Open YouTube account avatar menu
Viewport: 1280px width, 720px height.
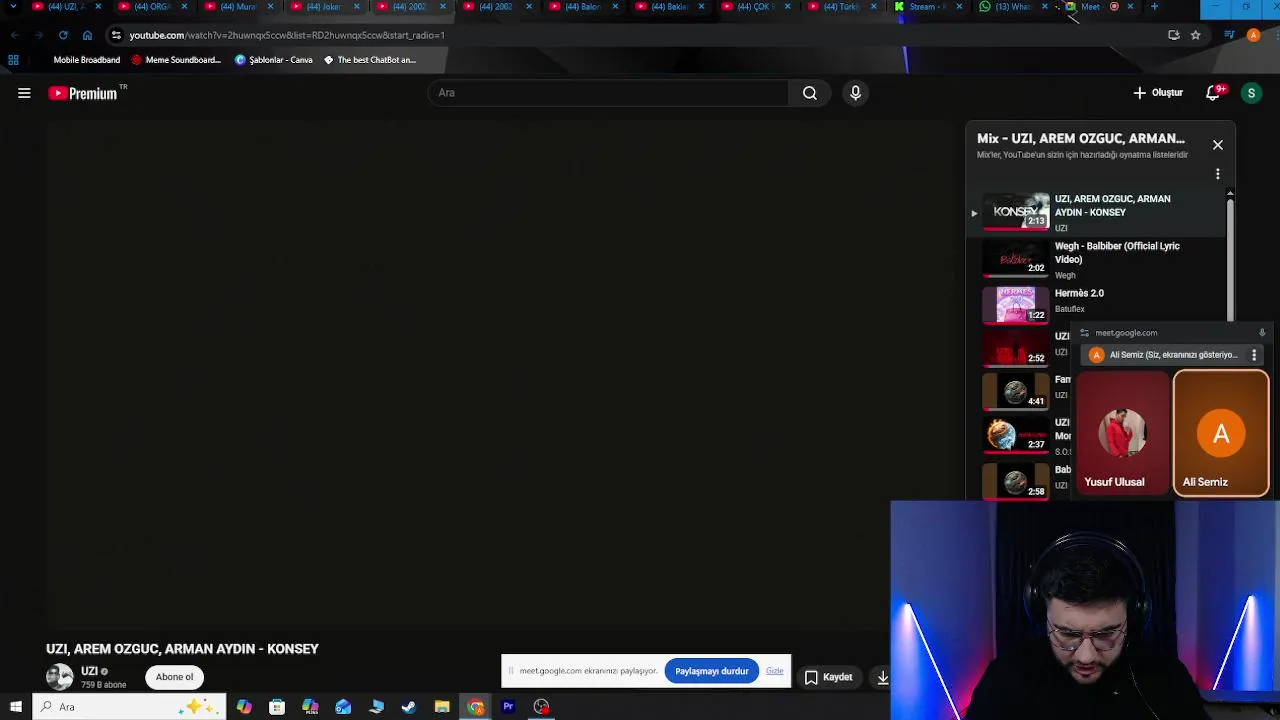[x=1251, y=93]
